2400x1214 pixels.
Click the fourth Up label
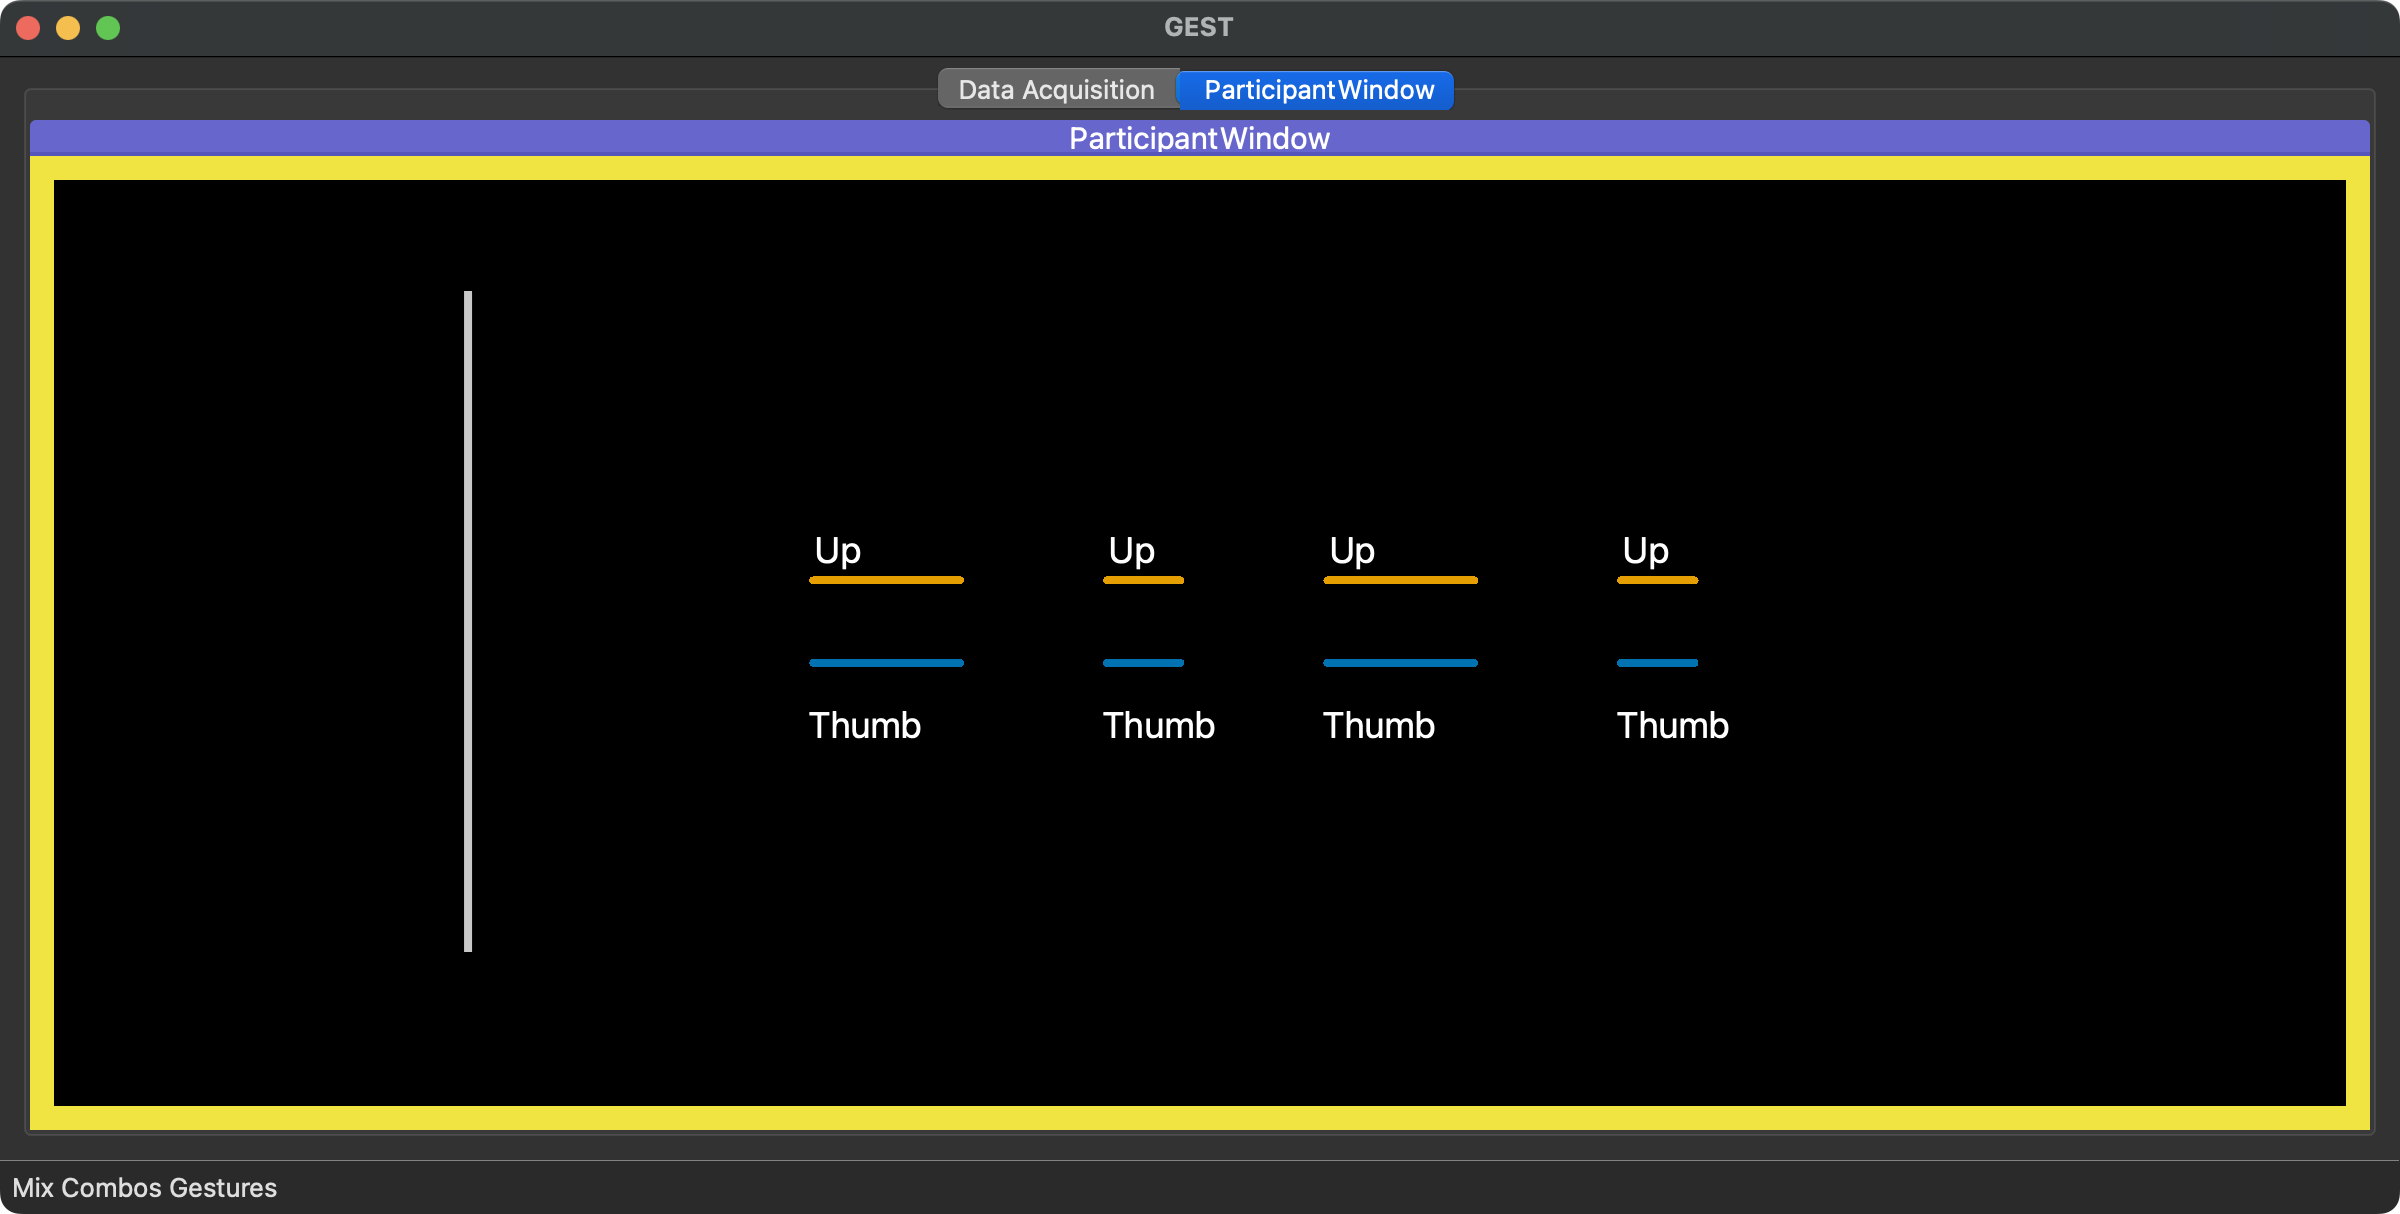click(x=1645, y=551)
